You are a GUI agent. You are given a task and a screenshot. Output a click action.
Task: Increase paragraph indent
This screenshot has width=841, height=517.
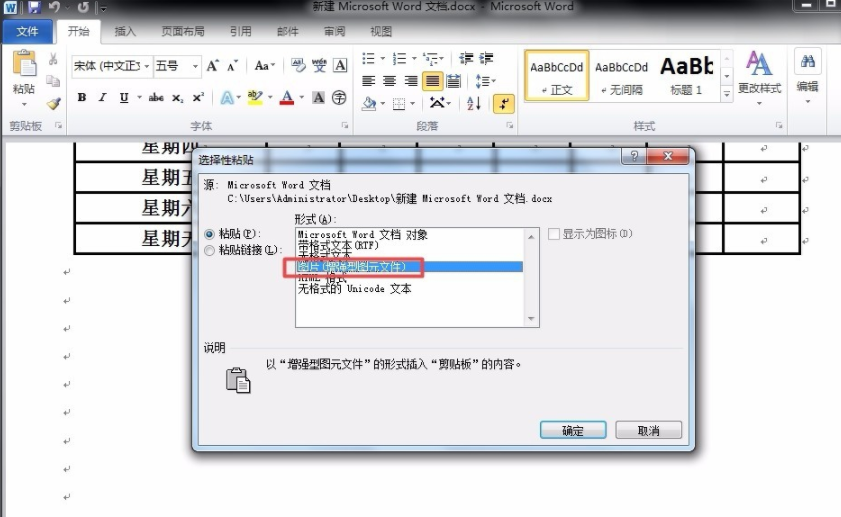click(x=486, y=58)
